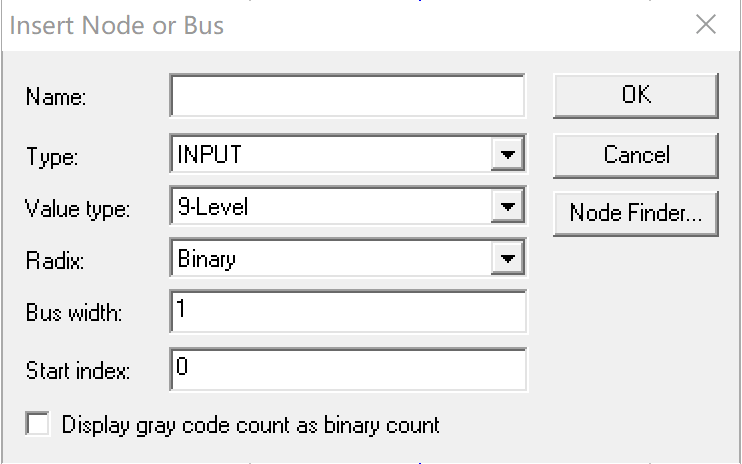Confirm the dialog with OK
This screenshot has height=464, width=742.
[636, 96]
